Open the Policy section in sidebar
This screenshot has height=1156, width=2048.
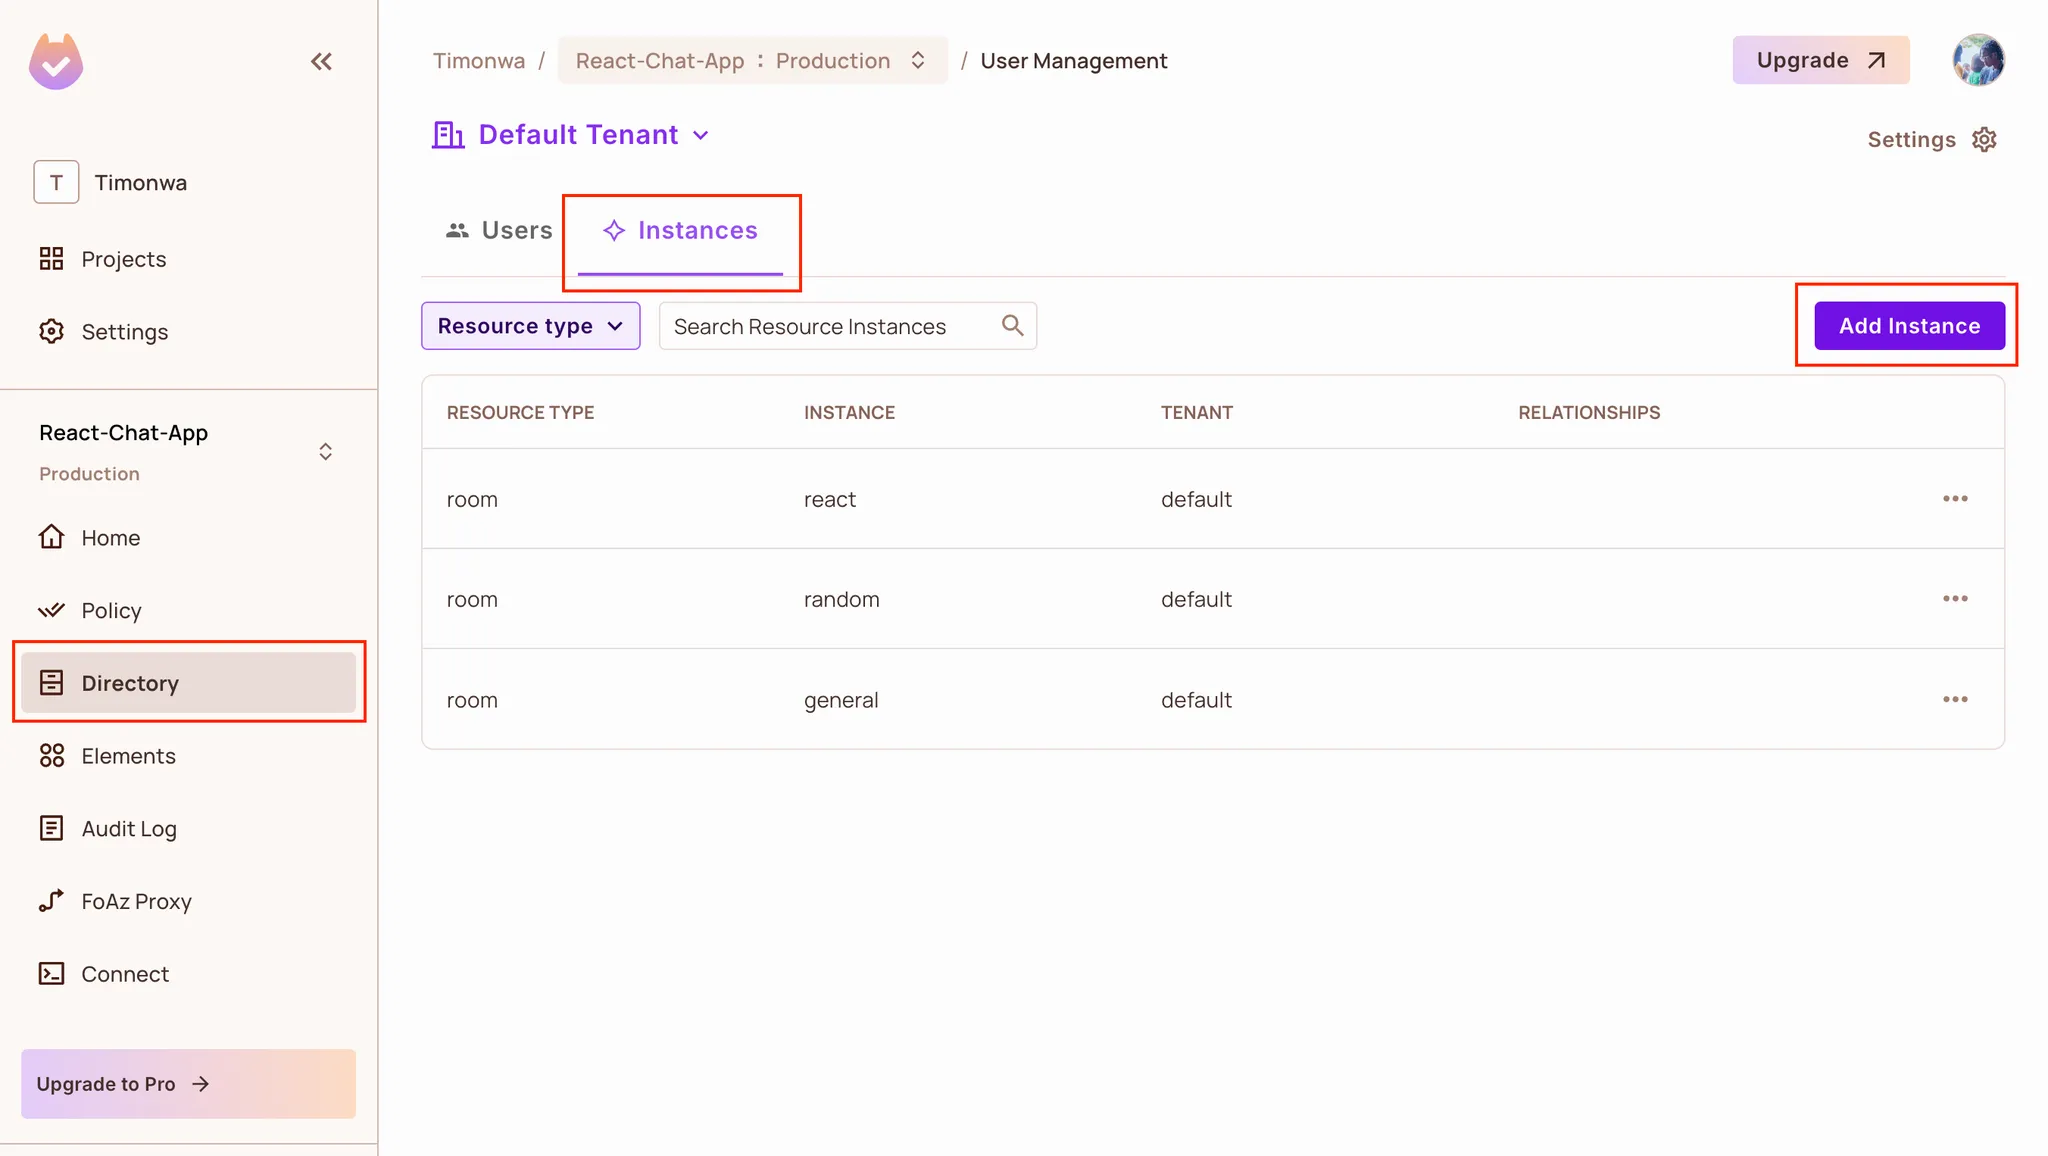click(111, 610)
